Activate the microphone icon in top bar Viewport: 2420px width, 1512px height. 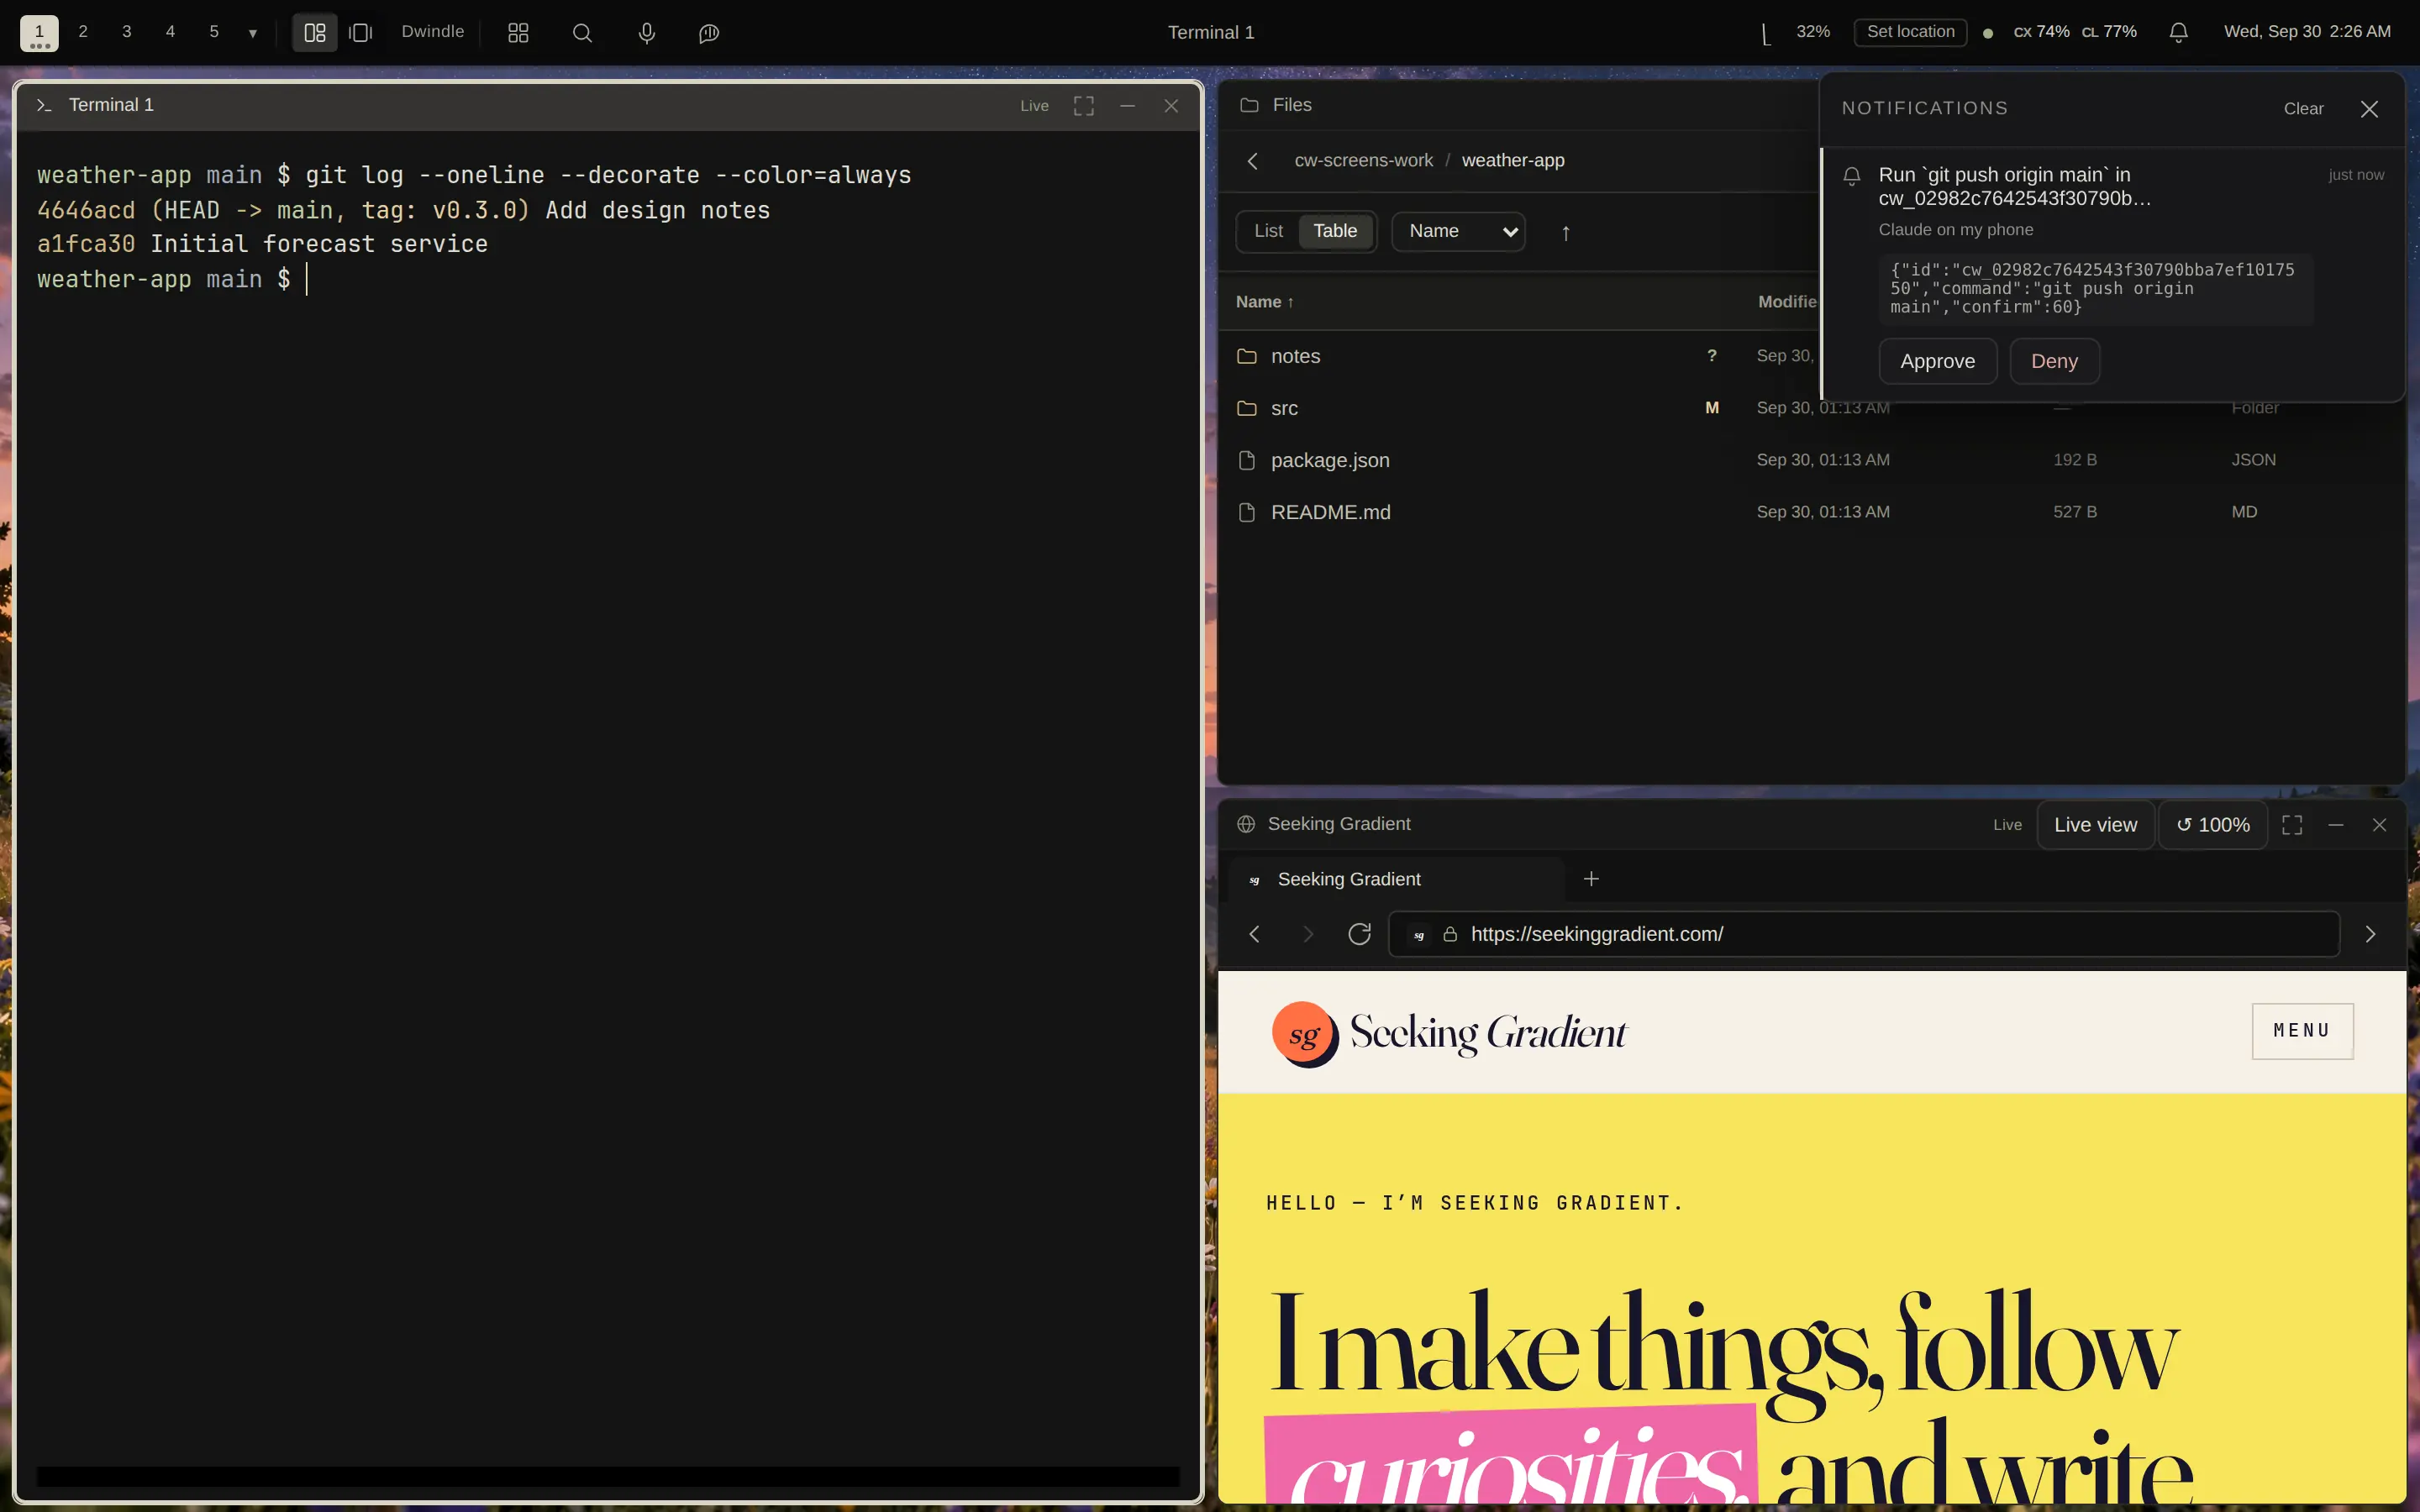pos(647,33)
